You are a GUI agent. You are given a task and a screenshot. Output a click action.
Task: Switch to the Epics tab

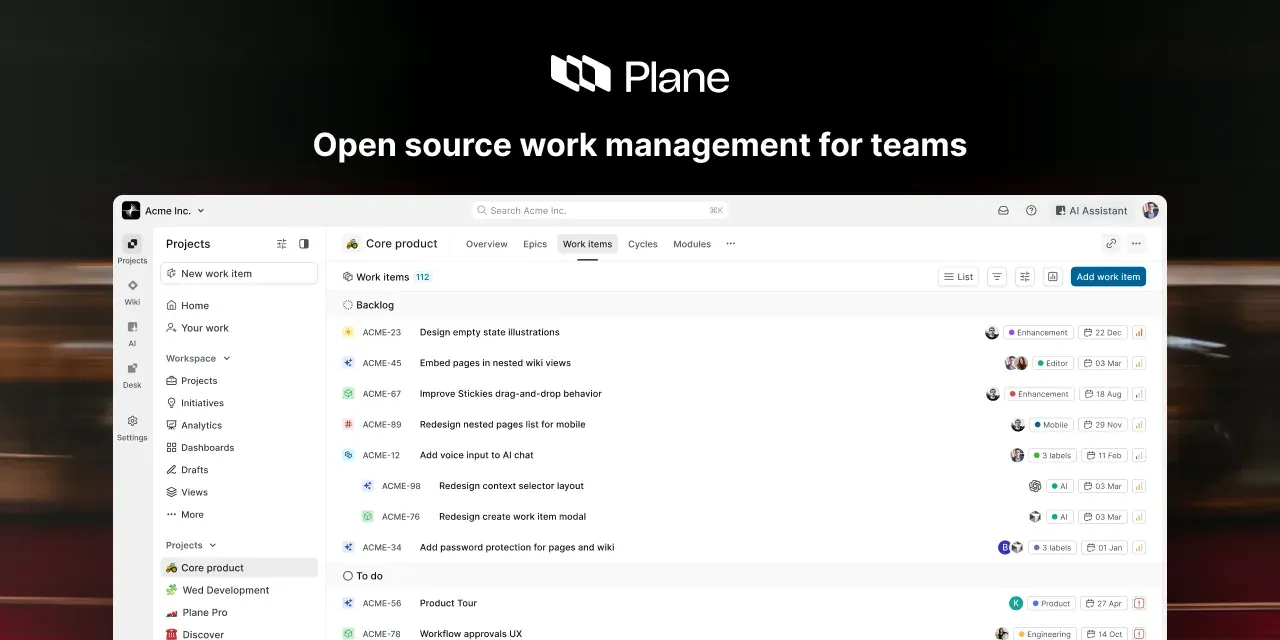pyautogui.click(x=535, y=244)
